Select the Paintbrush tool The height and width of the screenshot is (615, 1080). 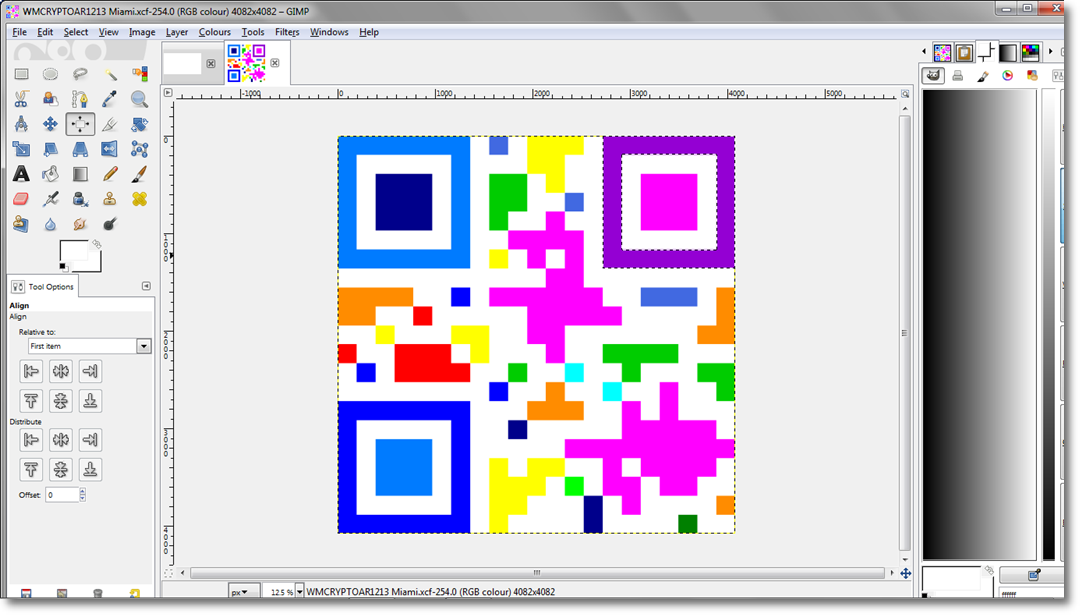(139, 174)
